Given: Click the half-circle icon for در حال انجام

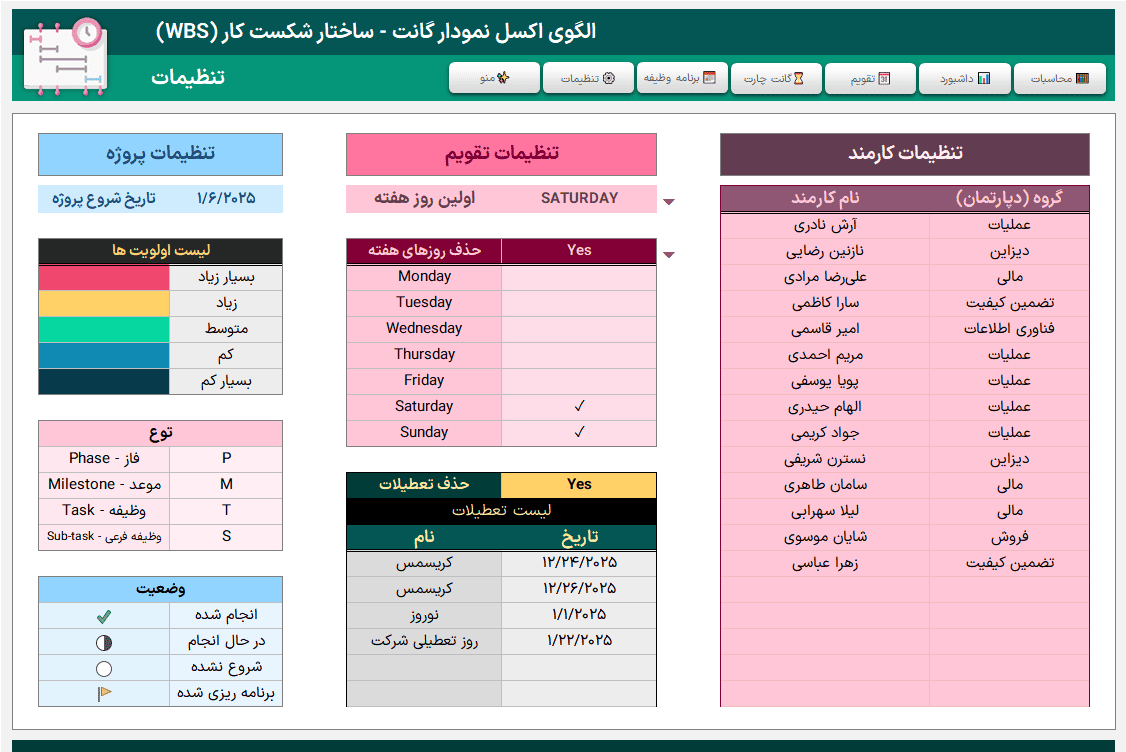Looking at the screenshot, I should [104, 642].
